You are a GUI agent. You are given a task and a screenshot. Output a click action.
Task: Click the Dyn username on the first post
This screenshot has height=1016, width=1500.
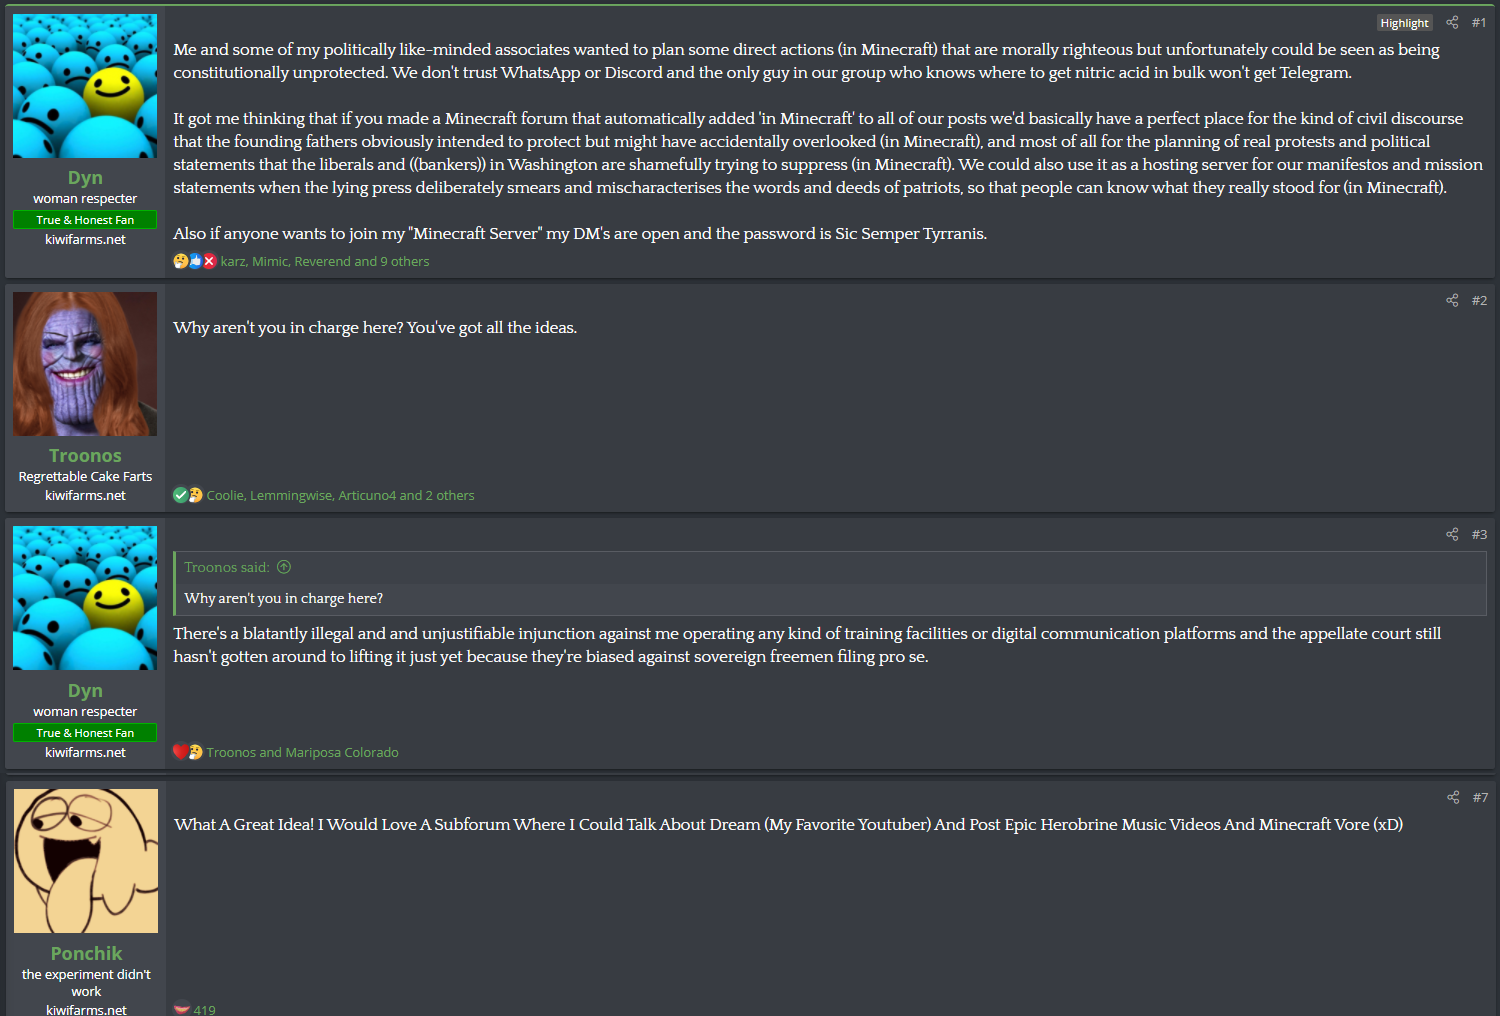click(85, 177)
